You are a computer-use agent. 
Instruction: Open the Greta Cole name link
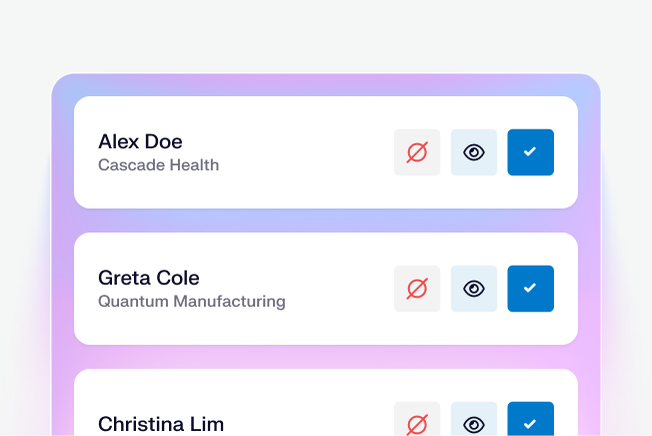[148, 277]
